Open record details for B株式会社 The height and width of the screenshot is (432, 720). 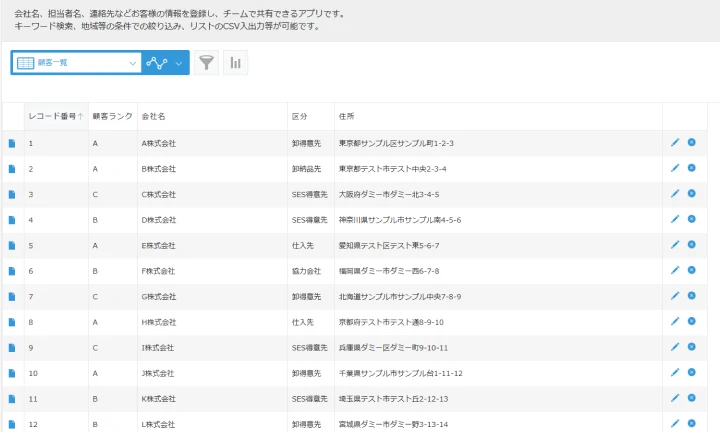(12, 169)
